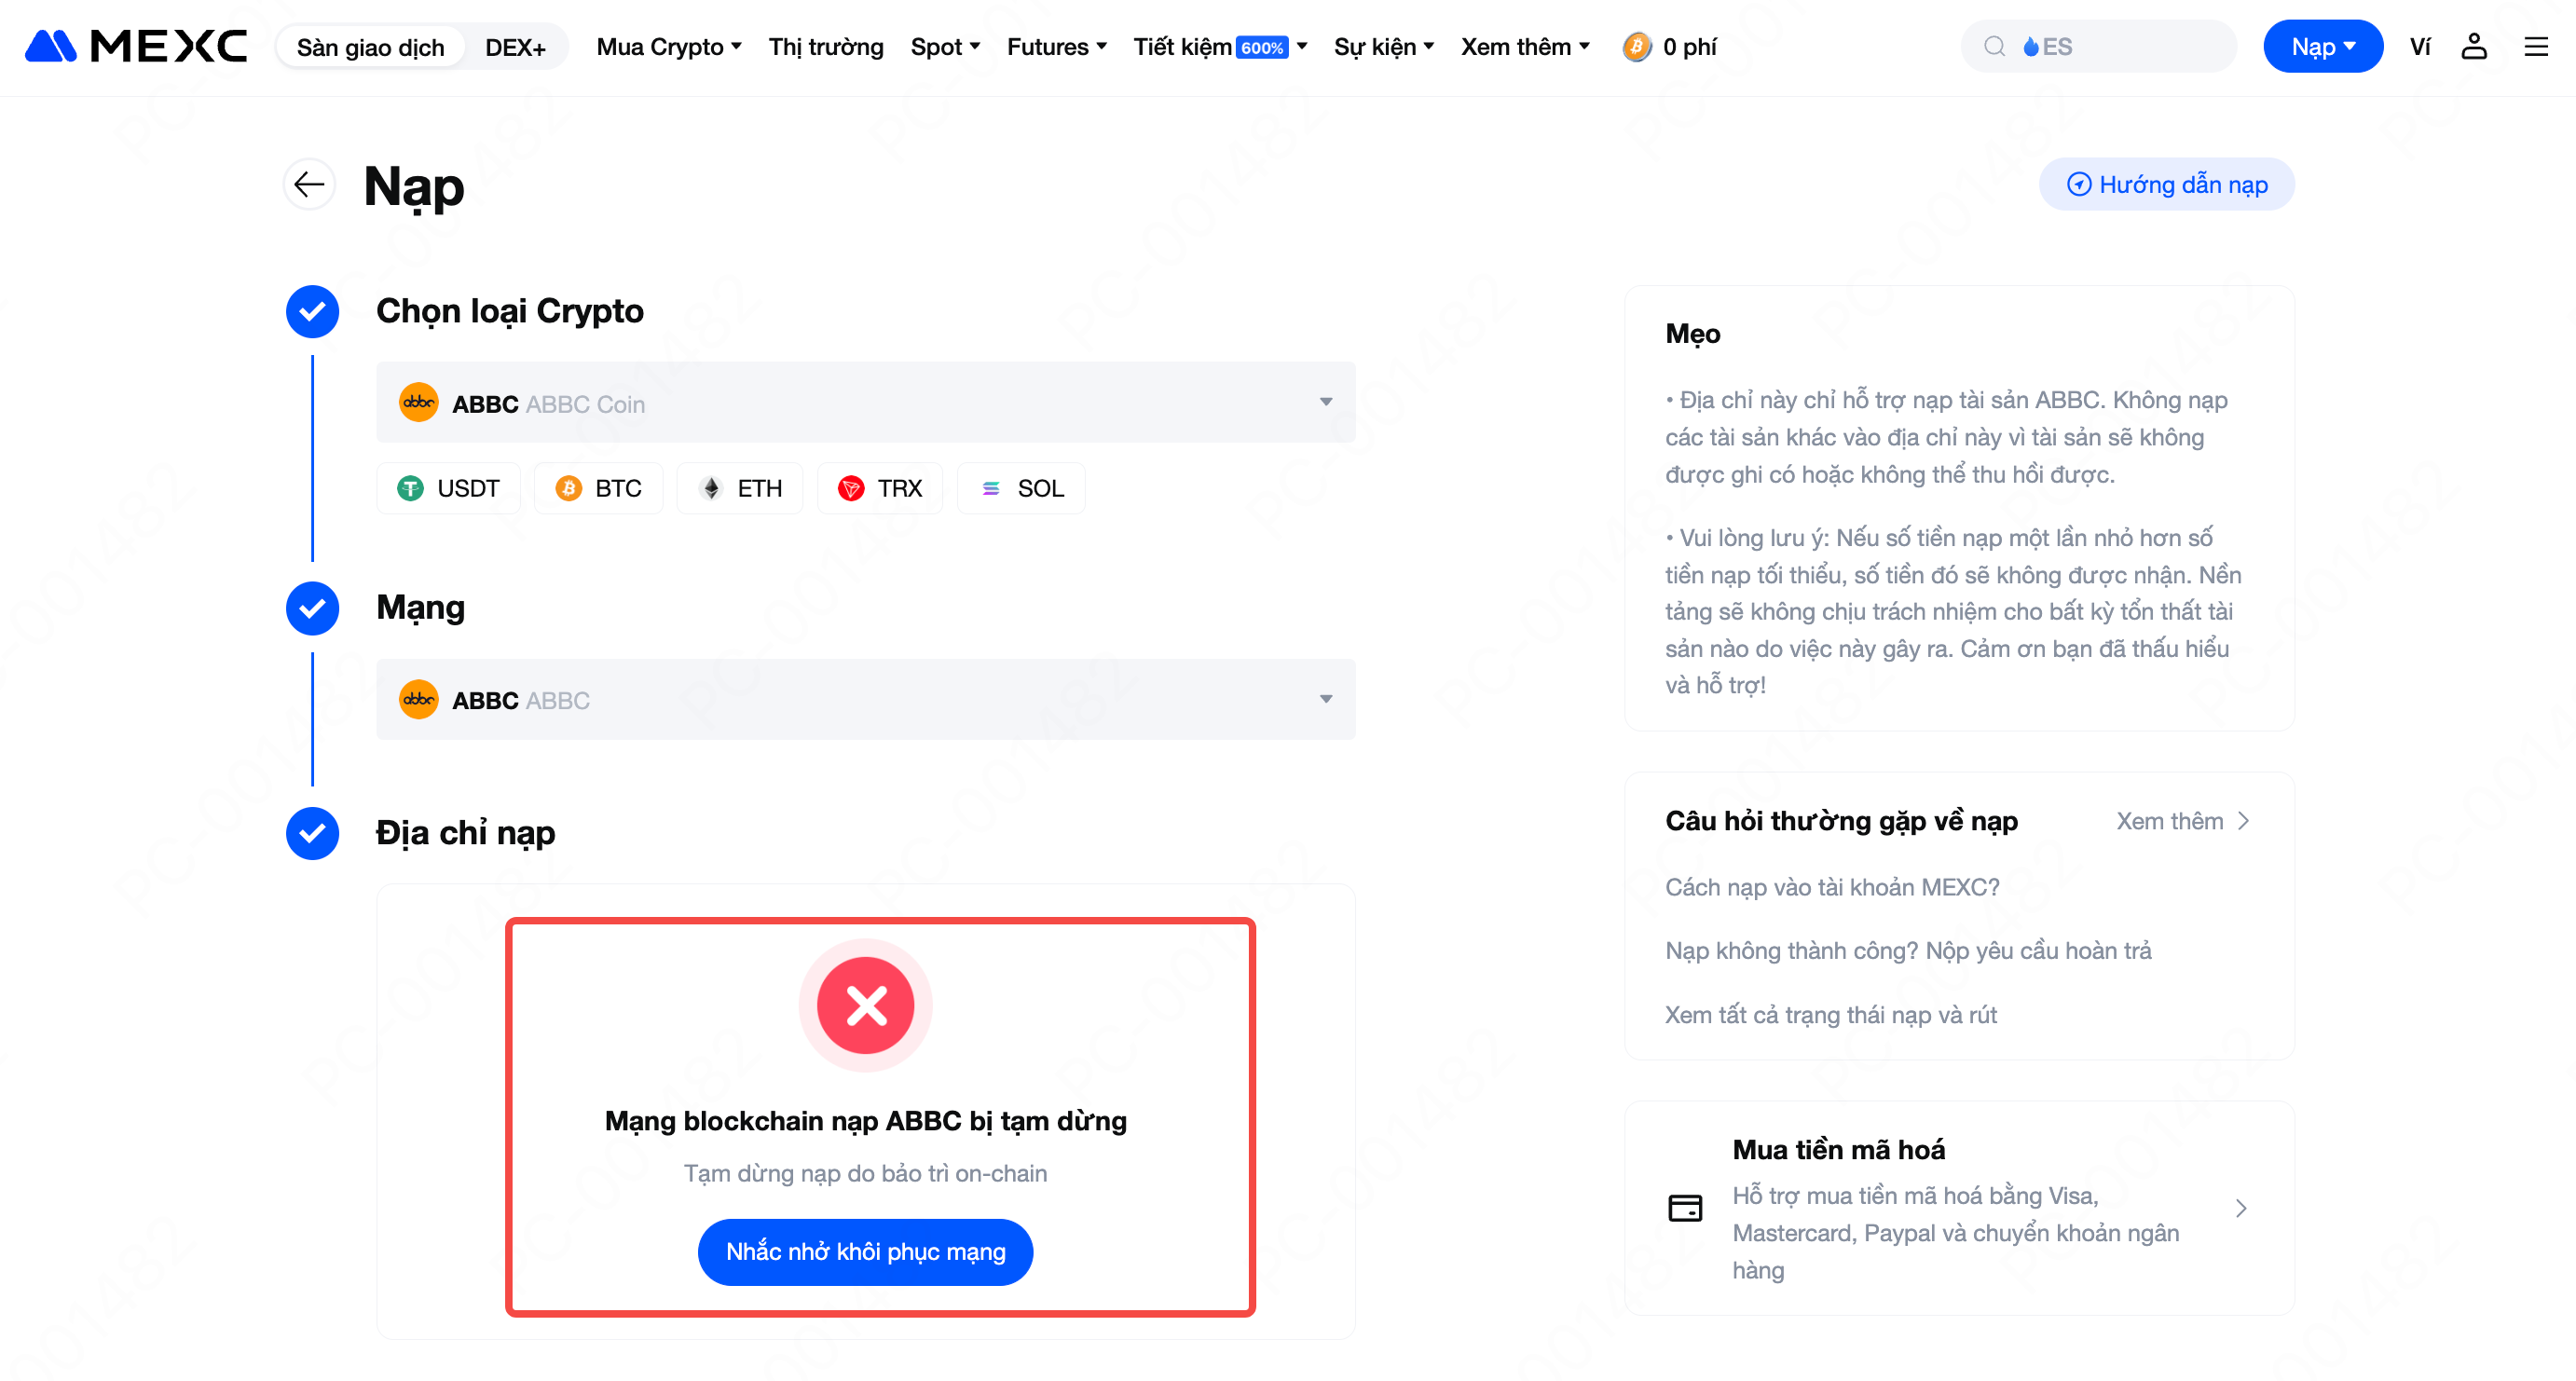Click Nhắc nhở khôi phục mạng button

point(865,1251)
